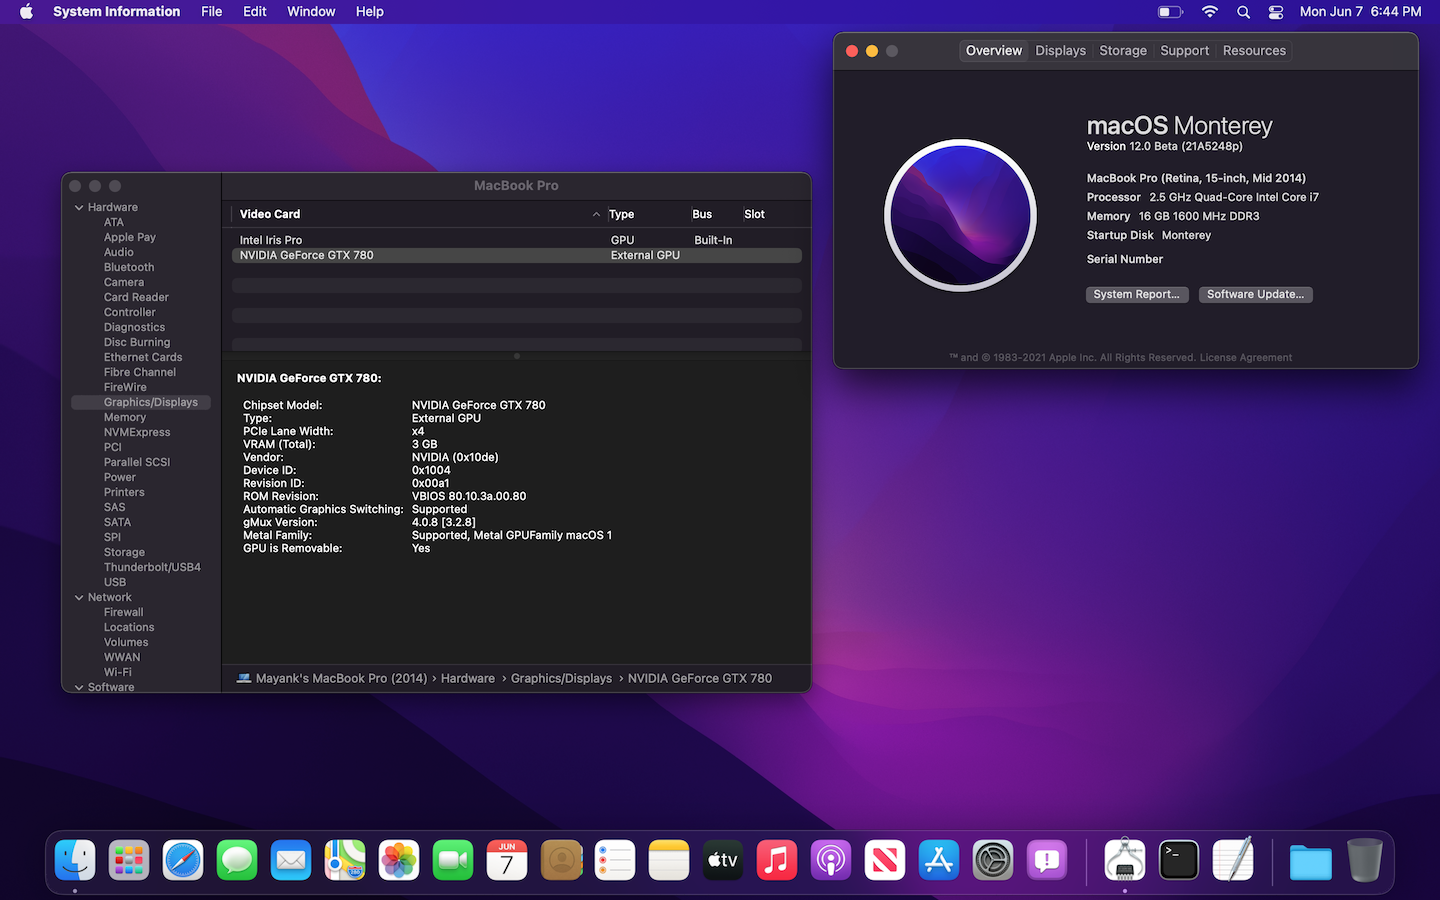The height and width of the screenshot is (900, 1440).
Task: Launch Safari from the Dock
Action: [x=183, y=860]
